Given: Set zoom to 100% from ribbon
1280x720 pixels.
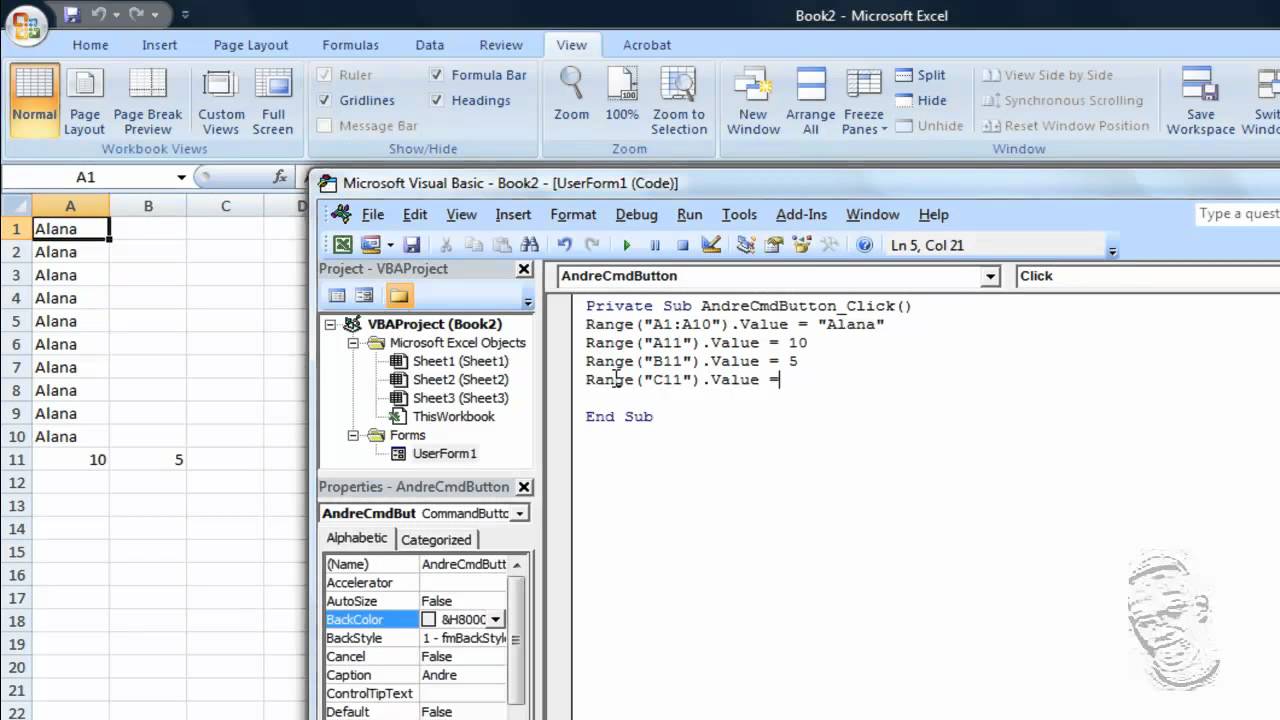Looking at the screenshot, I should (x=622, y=95).
